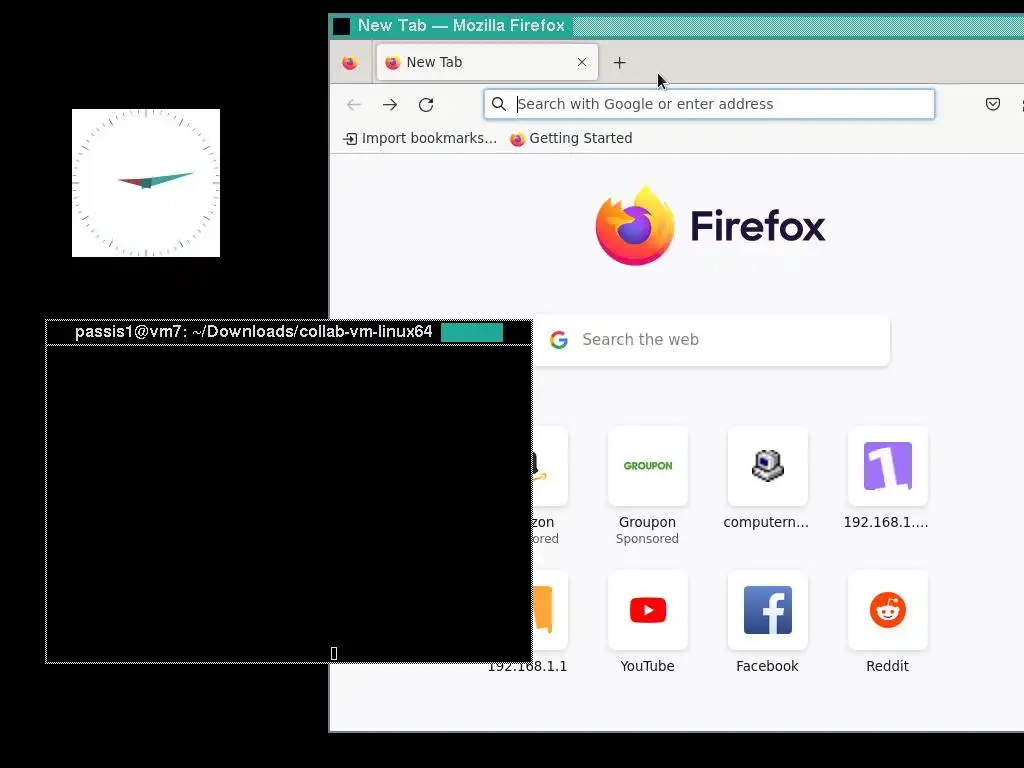Click the terminal cursor block
This screenshot has height=768, width=1024.
click(x=334, y=653)
